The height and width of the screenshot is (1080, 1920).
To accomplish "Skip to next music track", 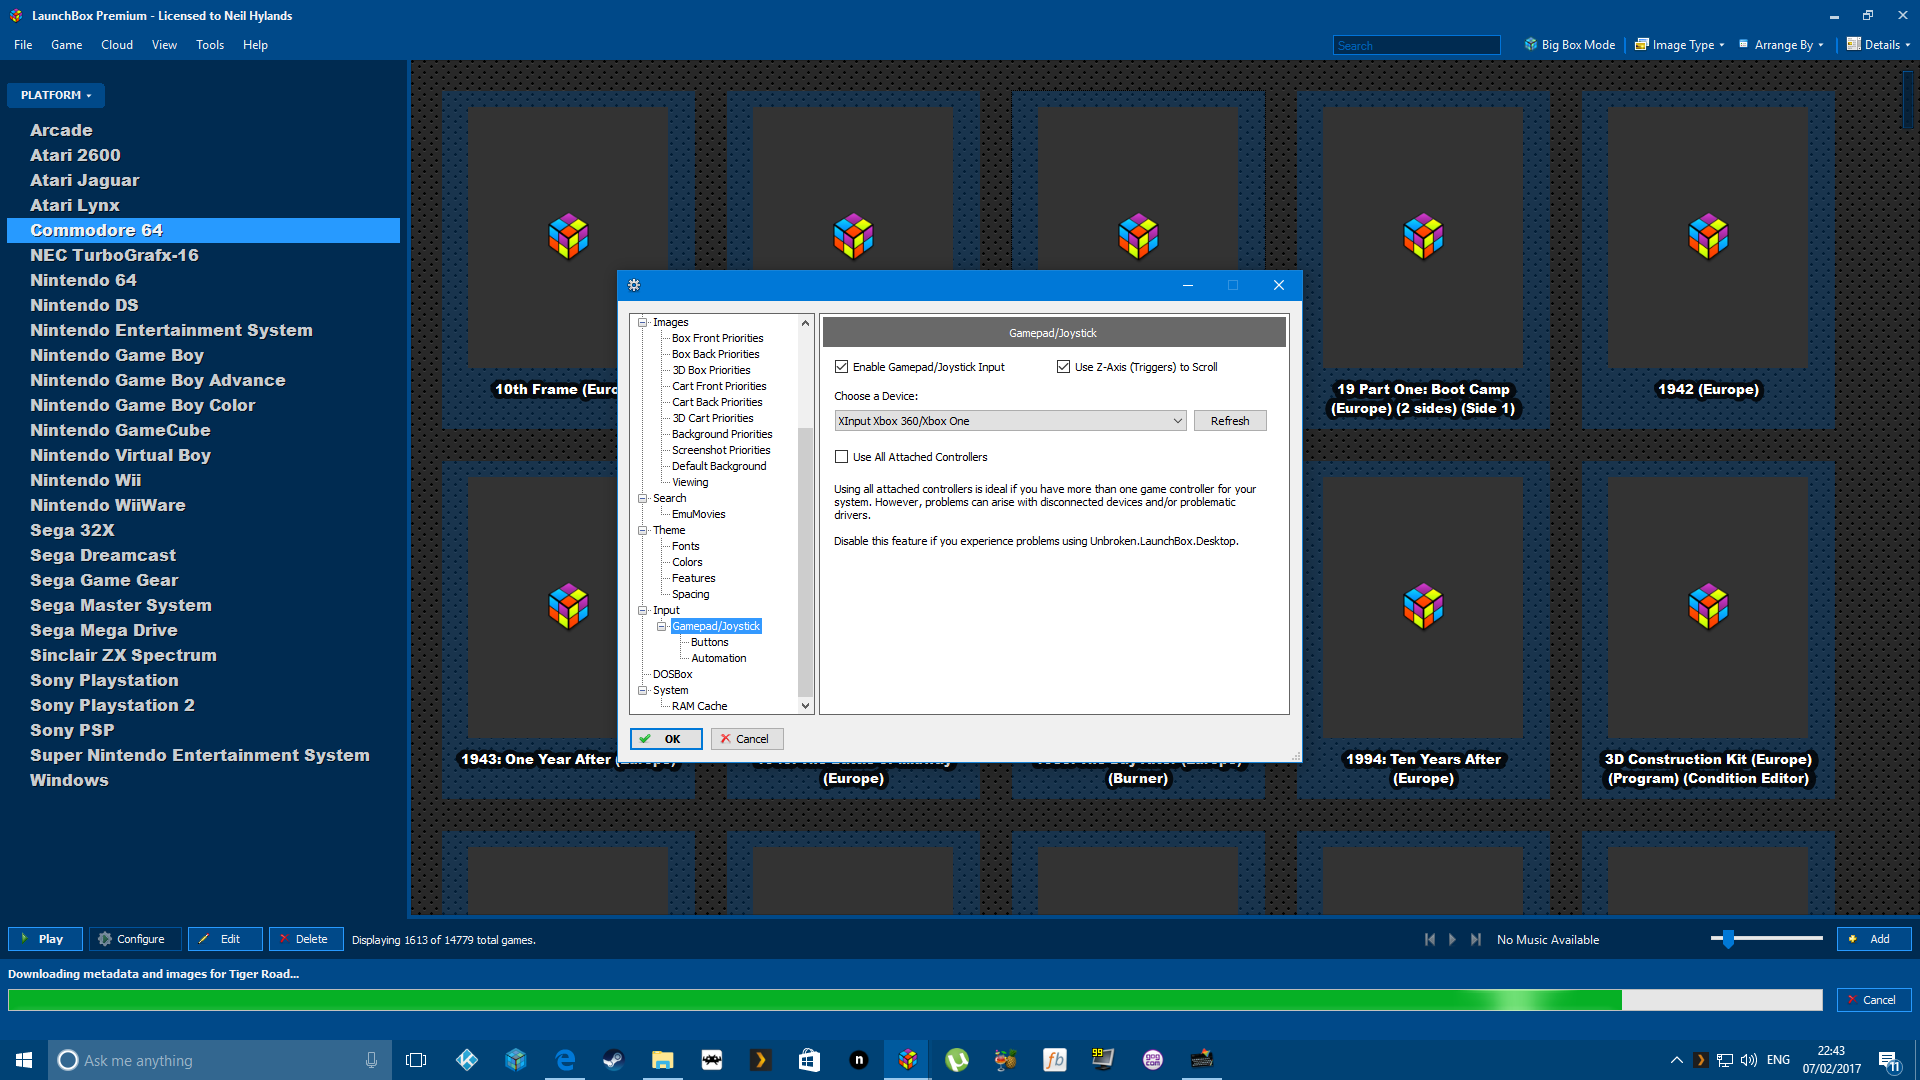I will 1475,939.
